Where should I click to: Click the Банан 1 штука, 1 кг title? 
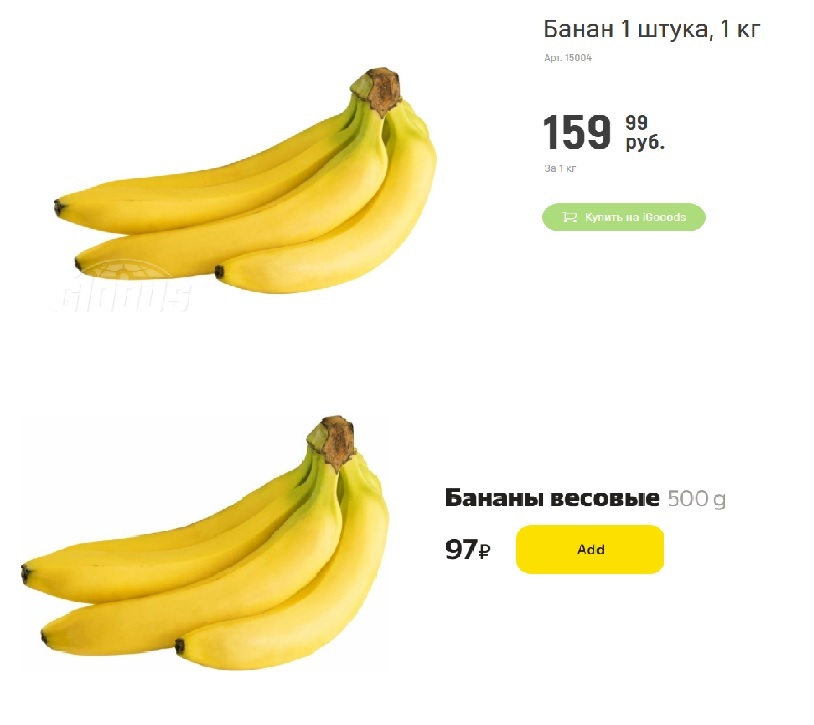click(652, 29)
